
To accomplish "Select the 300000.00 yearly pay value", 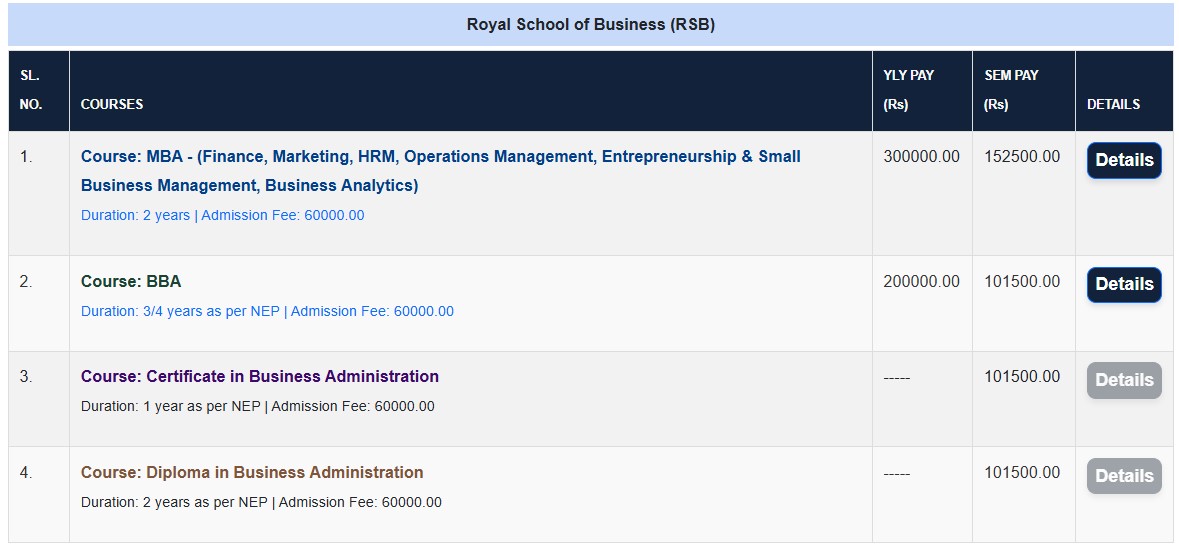I will click(x=921, y=157).
